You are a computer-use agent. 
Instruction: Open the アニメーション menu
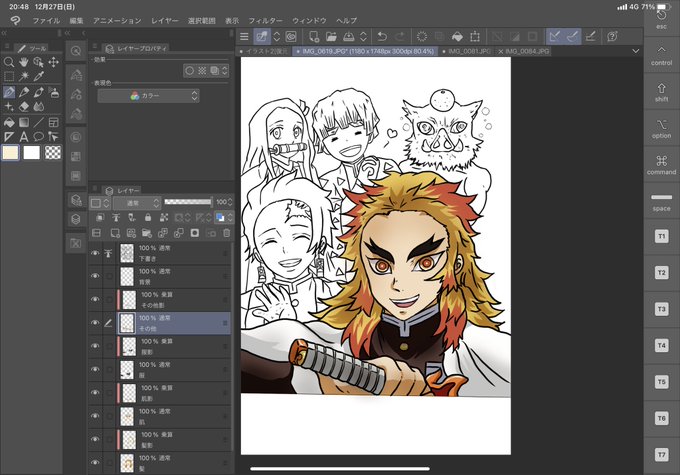pyautogui.click(x=117, y=20)
